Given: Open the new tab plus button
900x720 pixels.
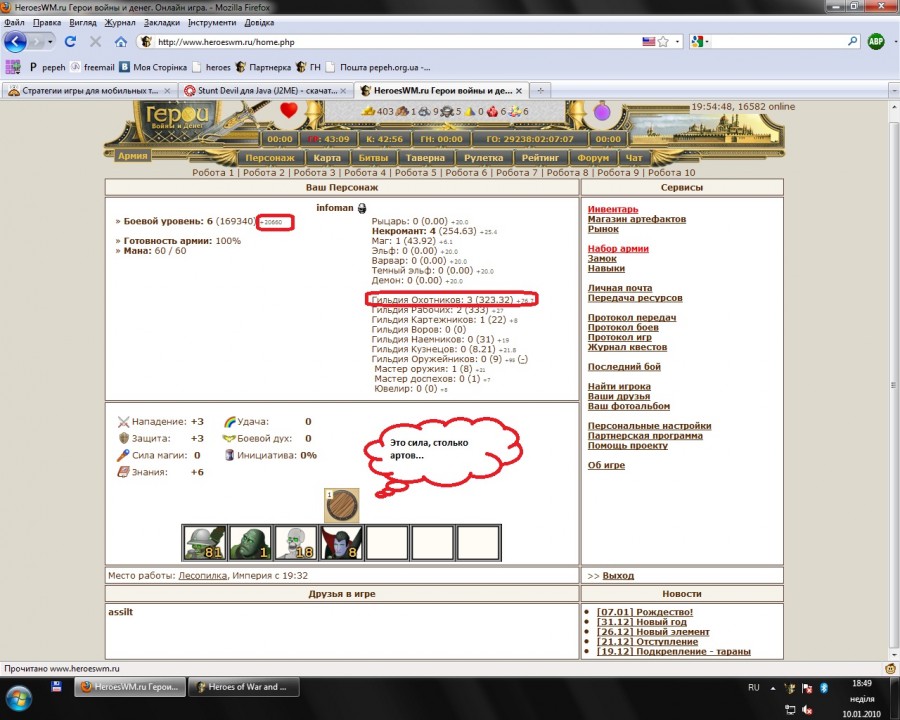Looking at the screenshot, I should [540, 90].
